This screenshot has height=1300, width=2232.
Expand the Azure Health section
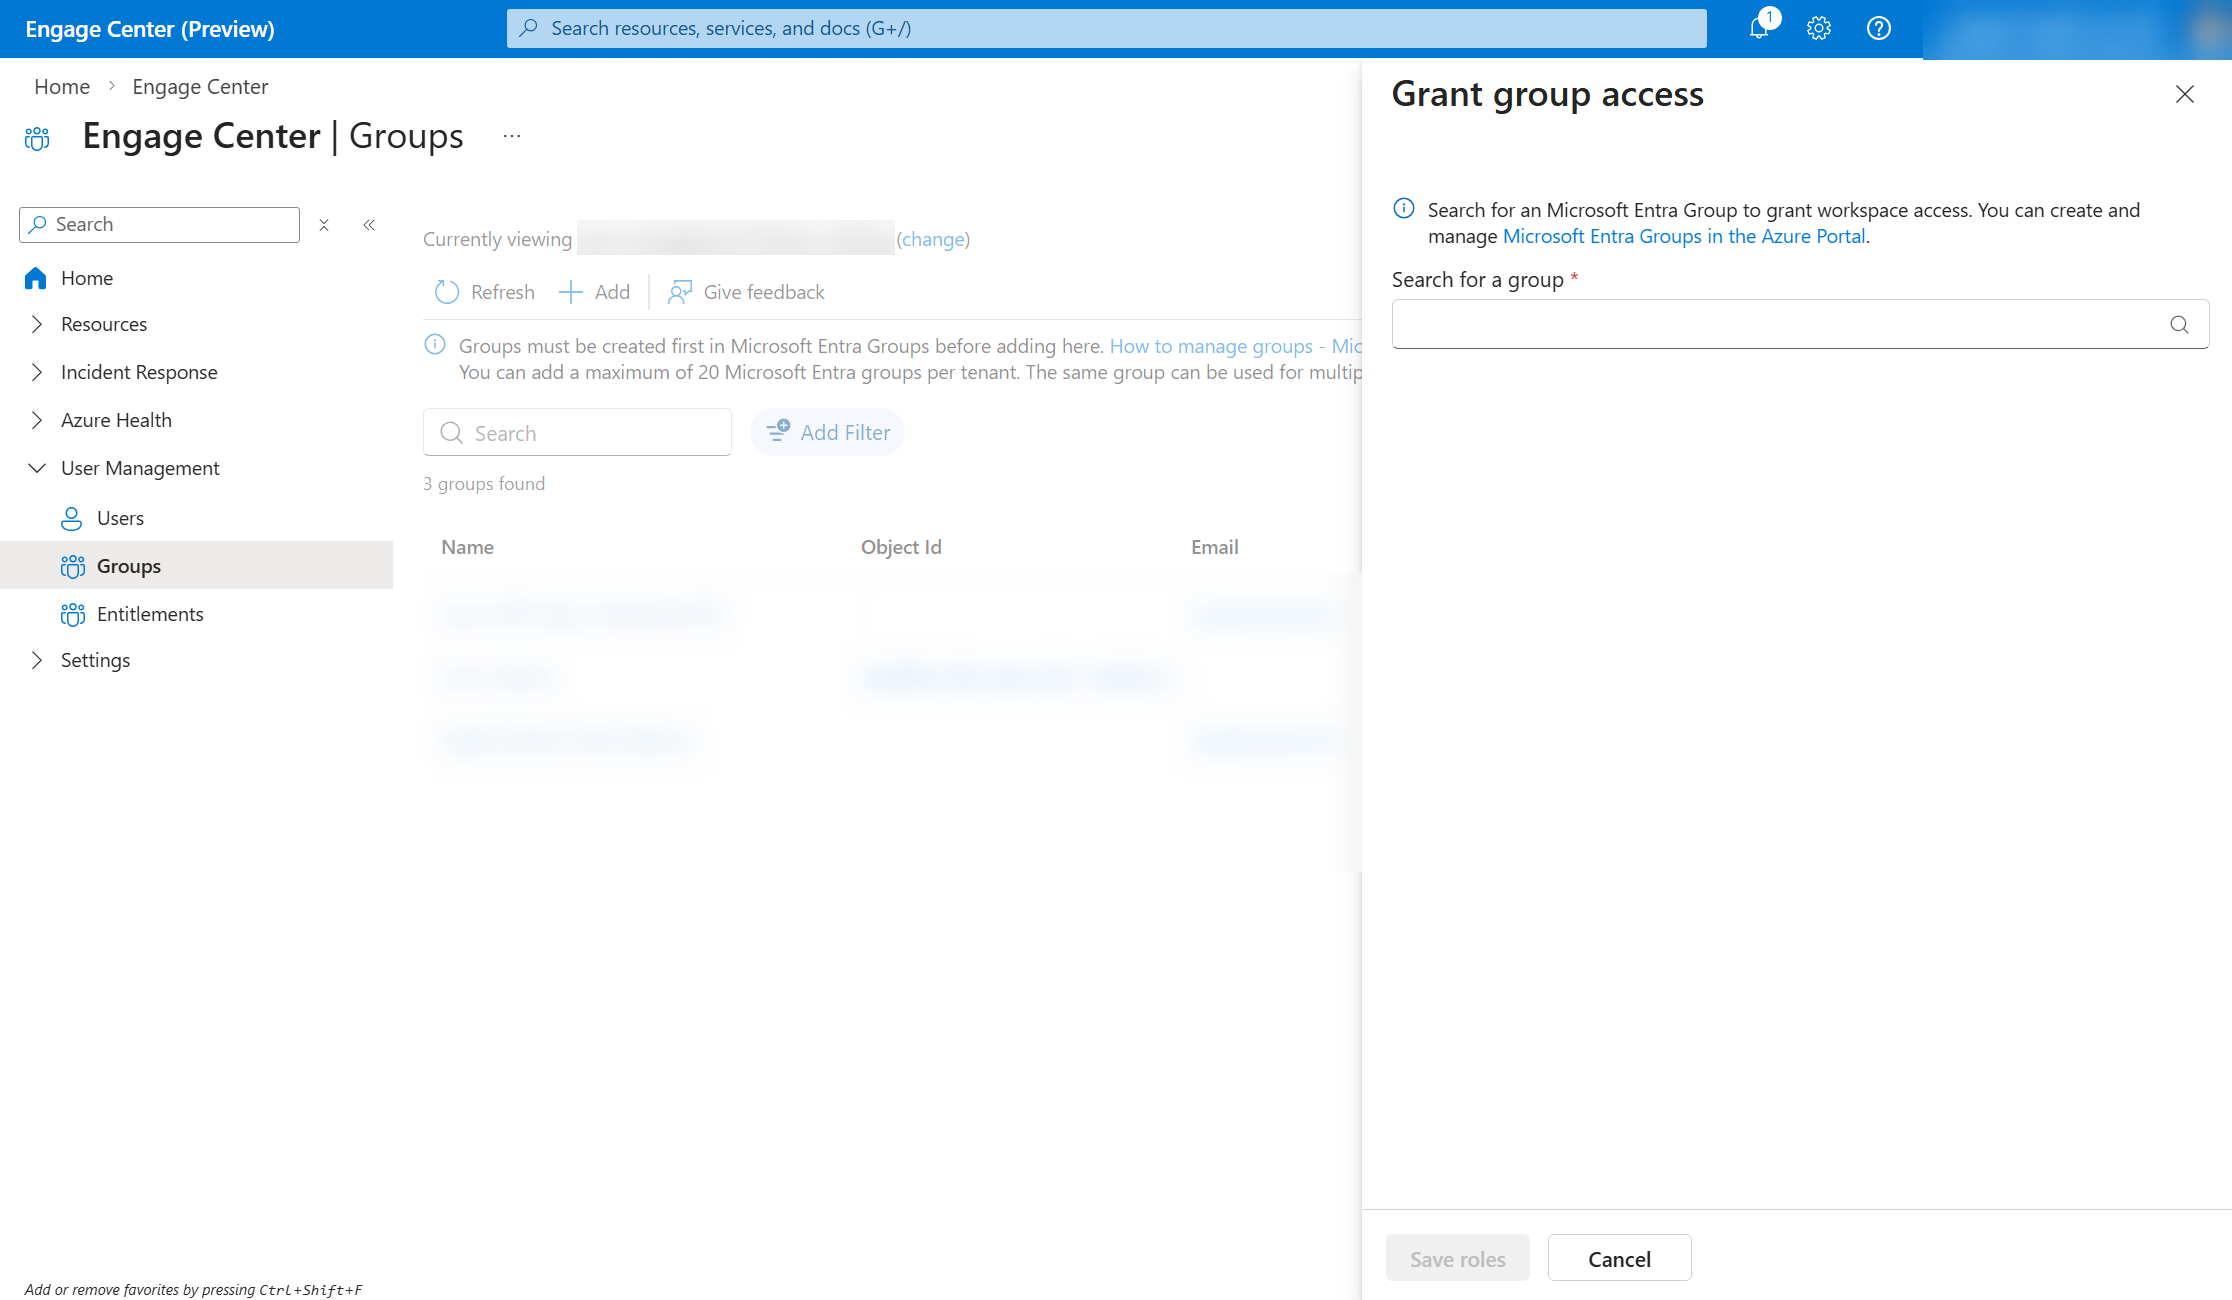tap(37, 420)
